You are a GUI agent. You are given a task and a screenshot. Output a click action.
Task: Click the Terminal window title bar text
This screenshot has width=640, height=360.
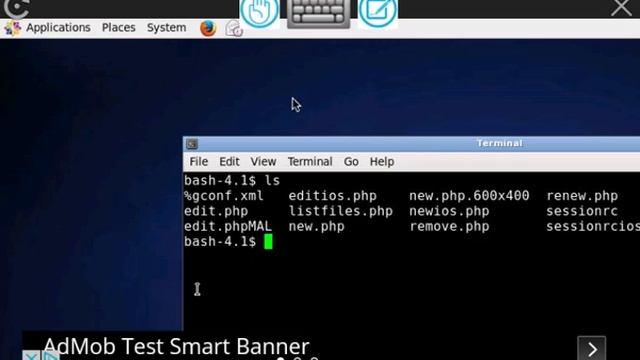(500, 143)
